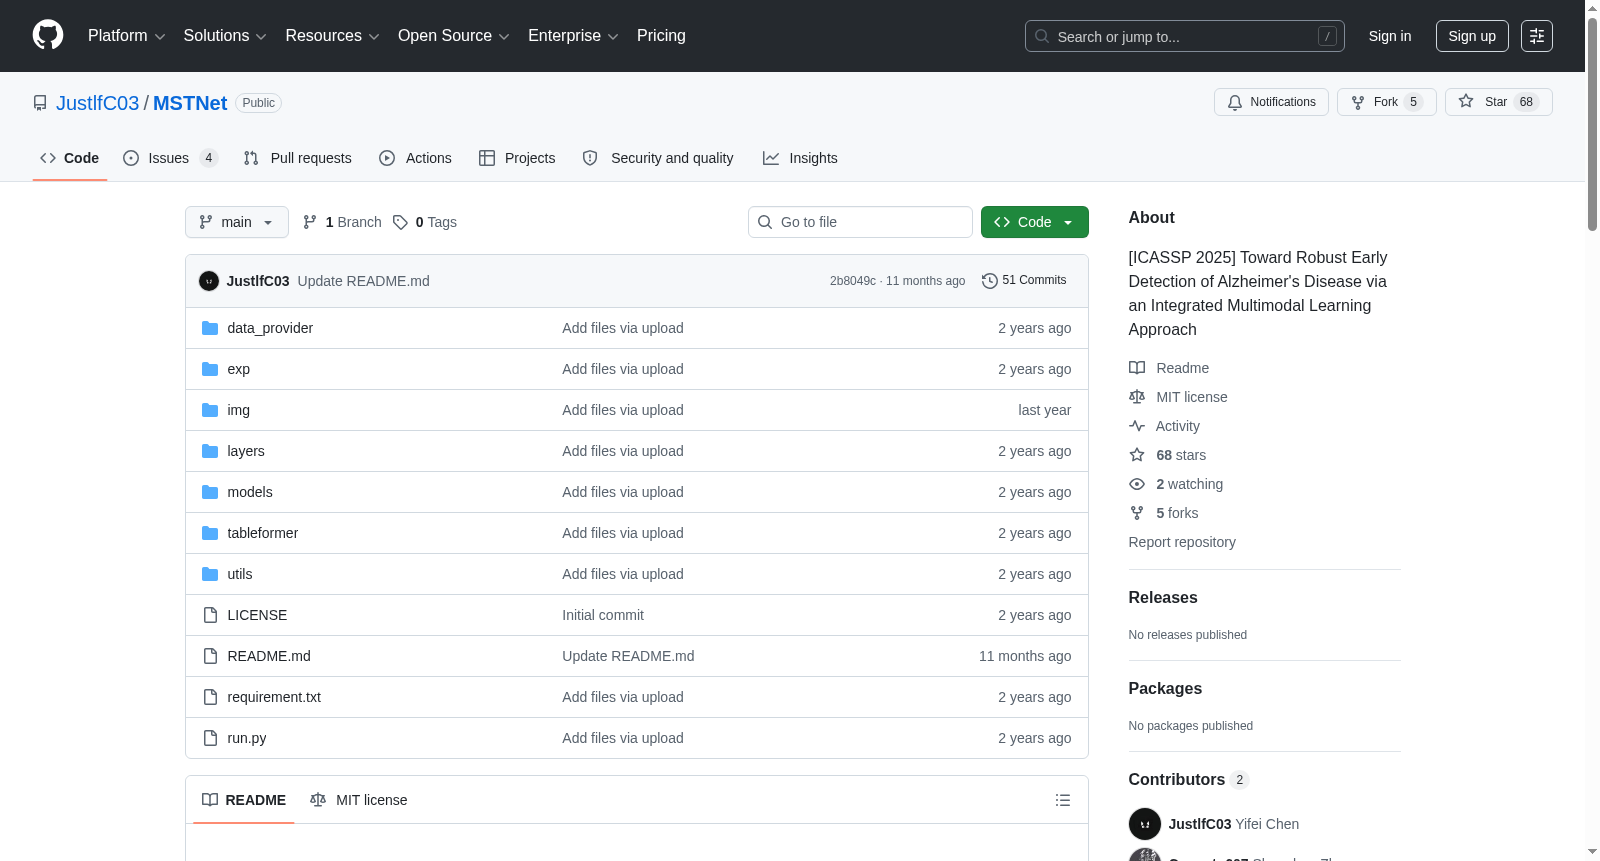The width and height of the screenshot is (1600, 861).
Task: Fork the MSTNet repository
Action: tap(1386, 102)
